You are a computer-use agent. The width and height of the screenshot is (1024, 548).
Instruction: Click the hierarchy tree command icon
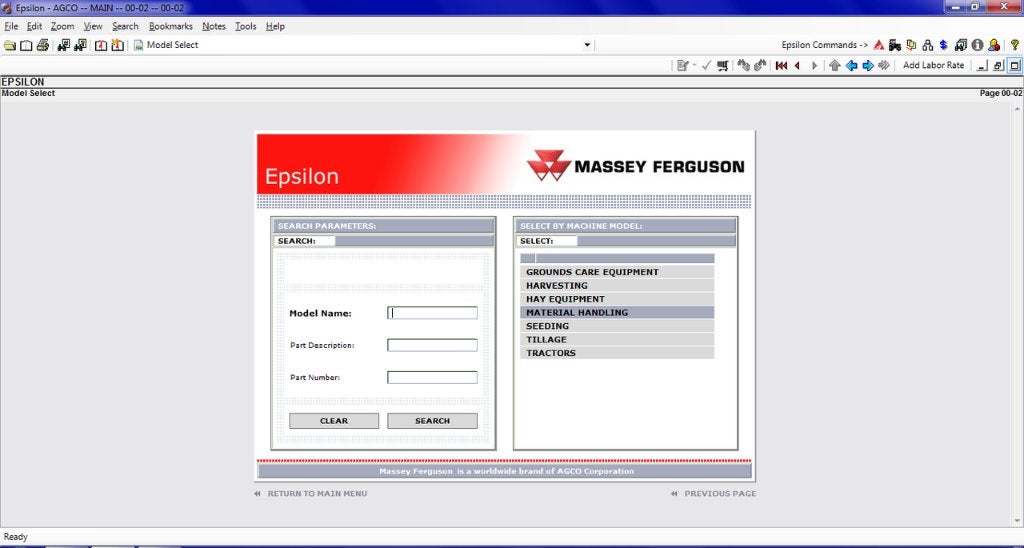928,45
